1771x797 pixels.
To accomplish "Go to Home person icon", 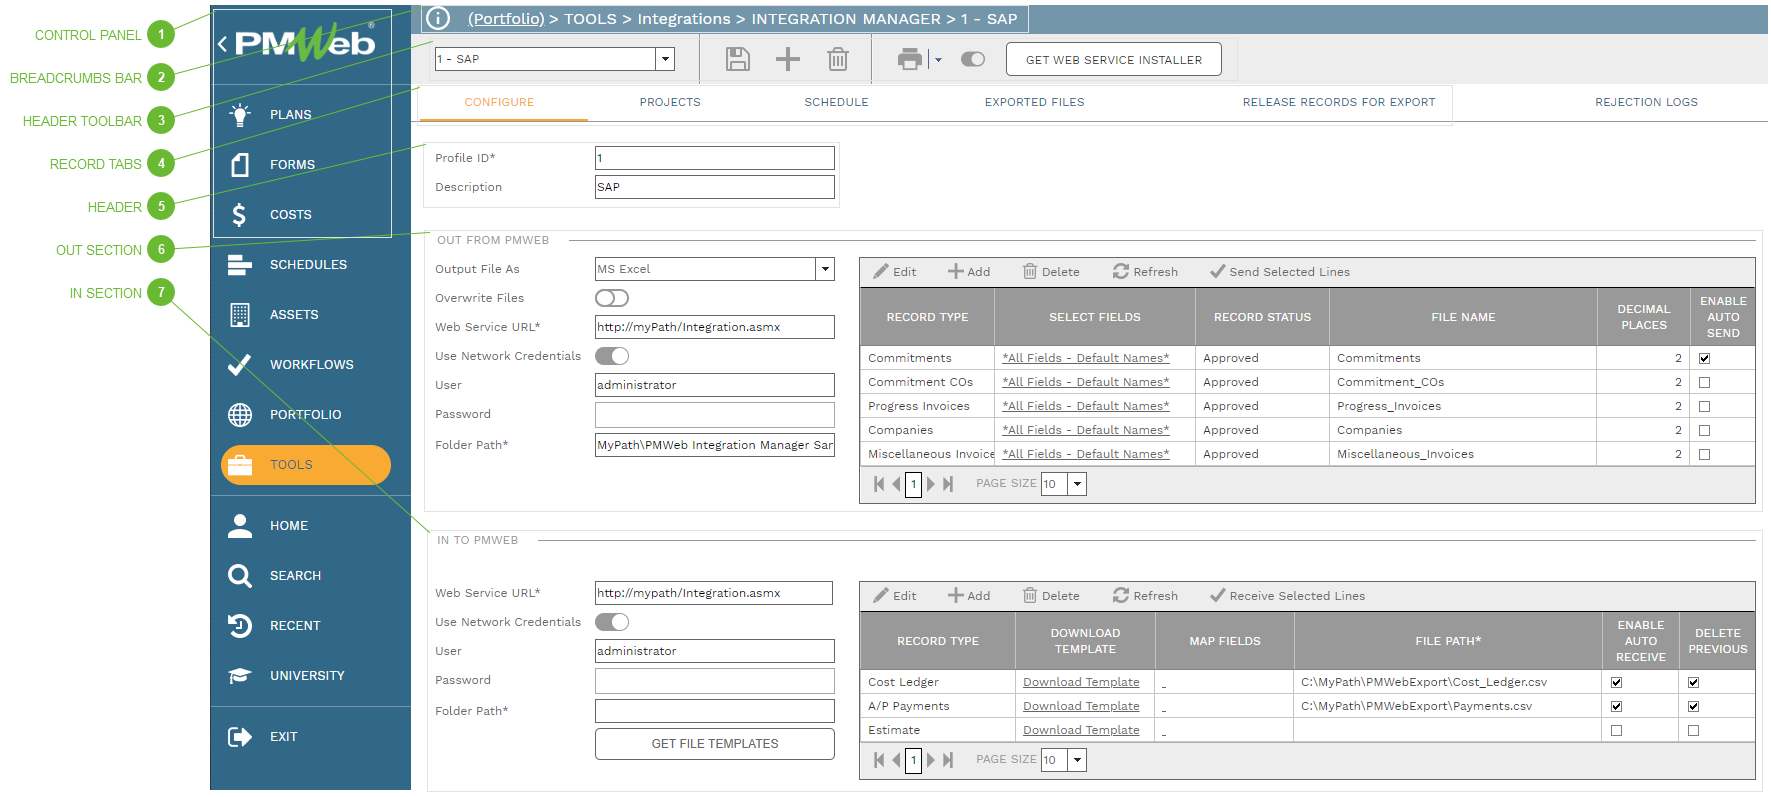I will pyautogui.click(x=240, y=526).
